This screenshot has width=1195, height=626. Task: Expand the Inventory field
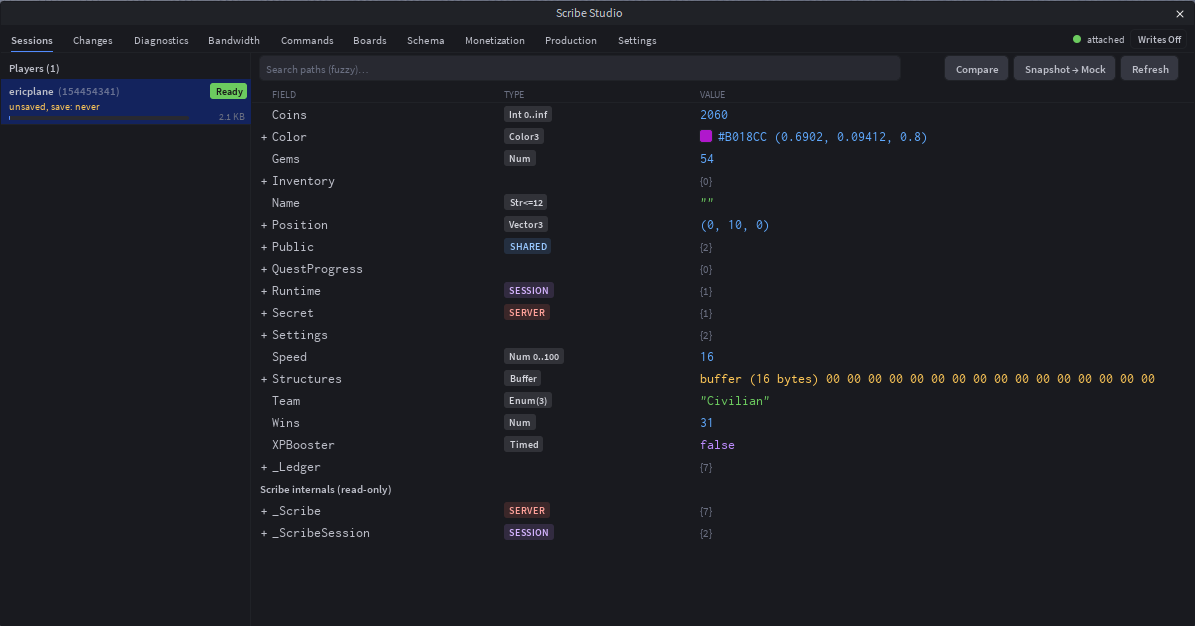pyautogui.click(x=264, y=181)
